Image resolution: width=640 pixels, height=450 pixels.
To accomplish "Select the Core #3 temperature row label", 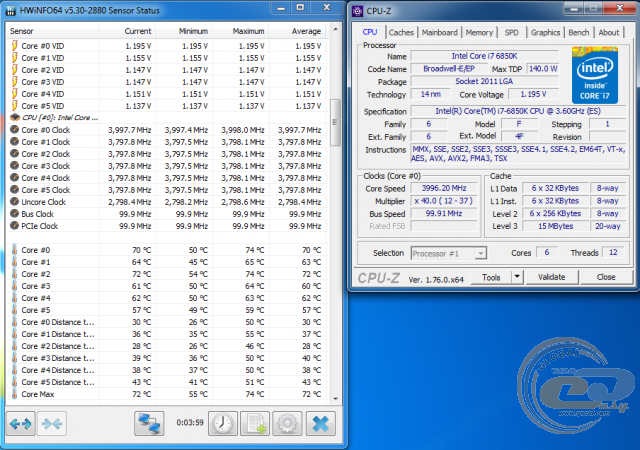I will tap(36, 286).
